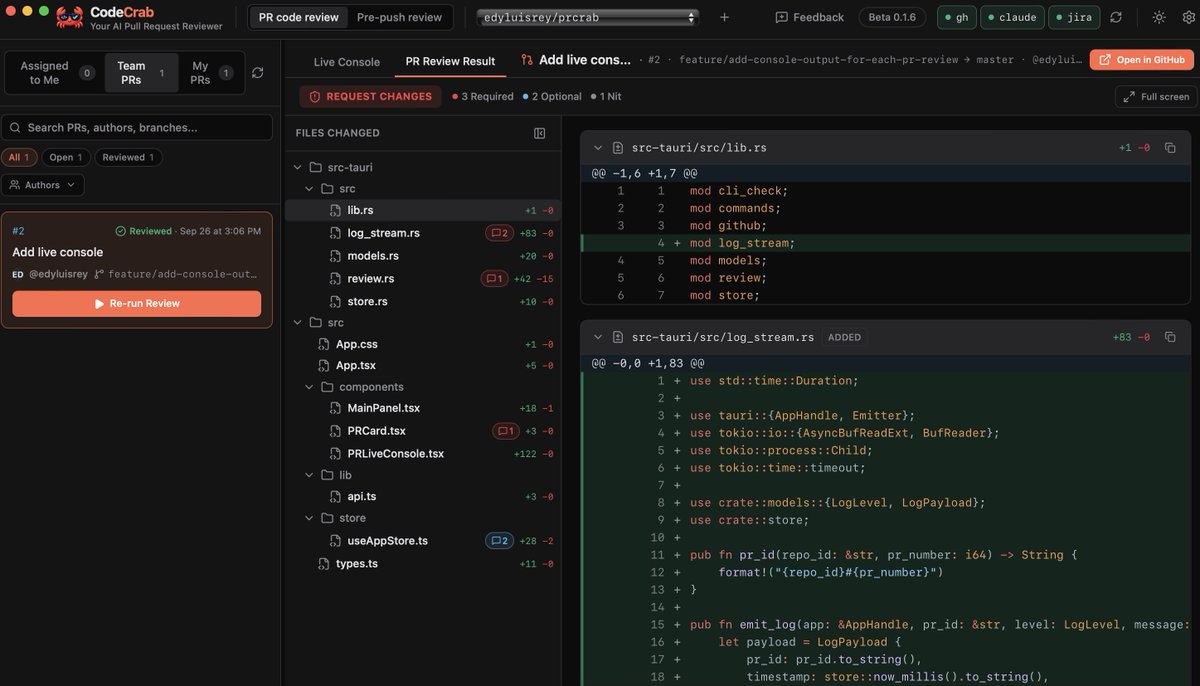Add a repository with the plus icon
This screenshot has width=1200, height=686.
[x=724, y=17]
